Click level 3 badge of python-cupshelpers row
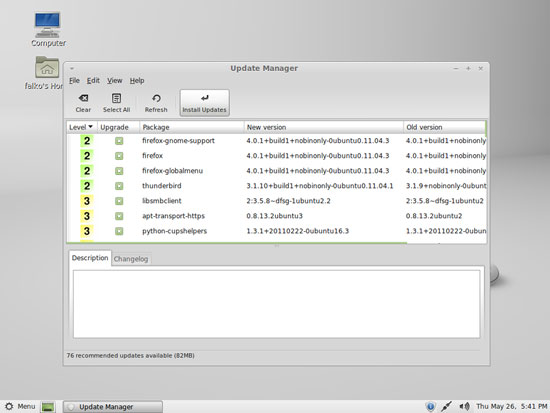This screenshot has height=413, width=550. (x=87, y=231)
